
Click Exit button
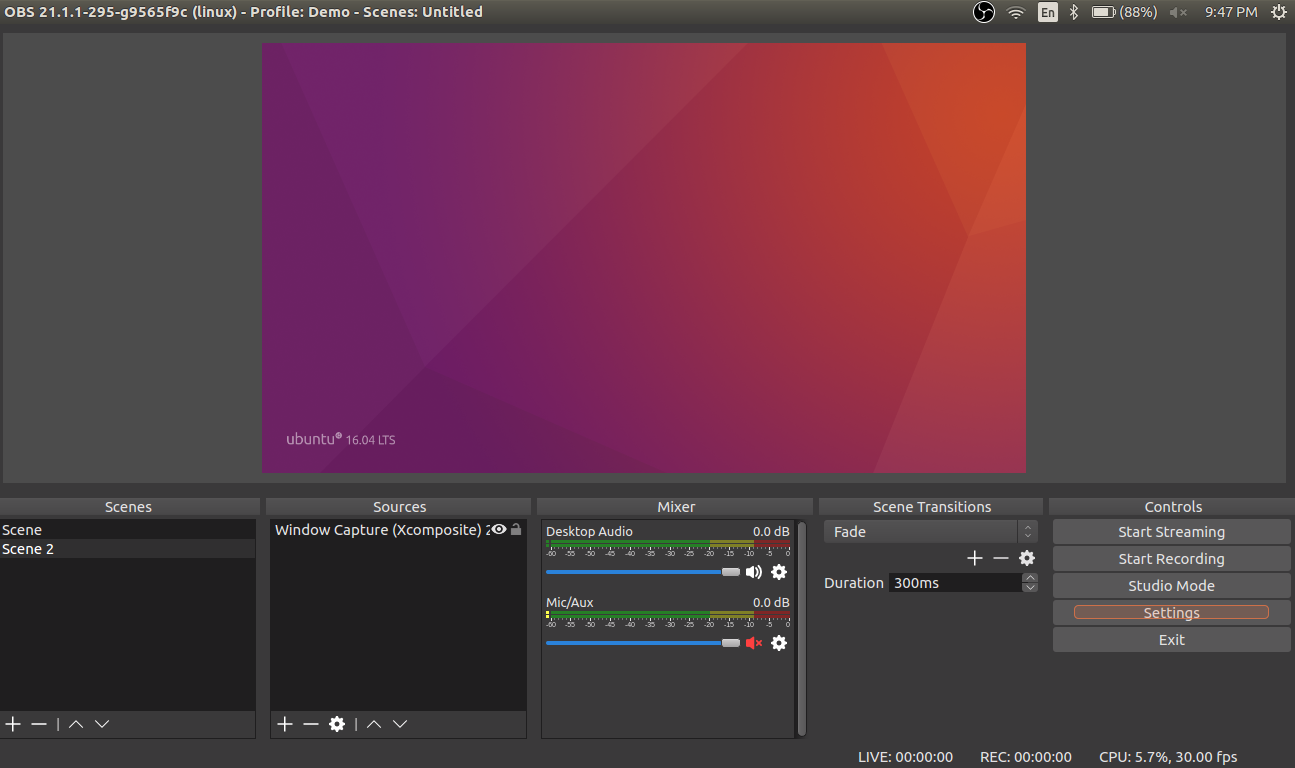pyautogui.click(x=1171, y=640)
